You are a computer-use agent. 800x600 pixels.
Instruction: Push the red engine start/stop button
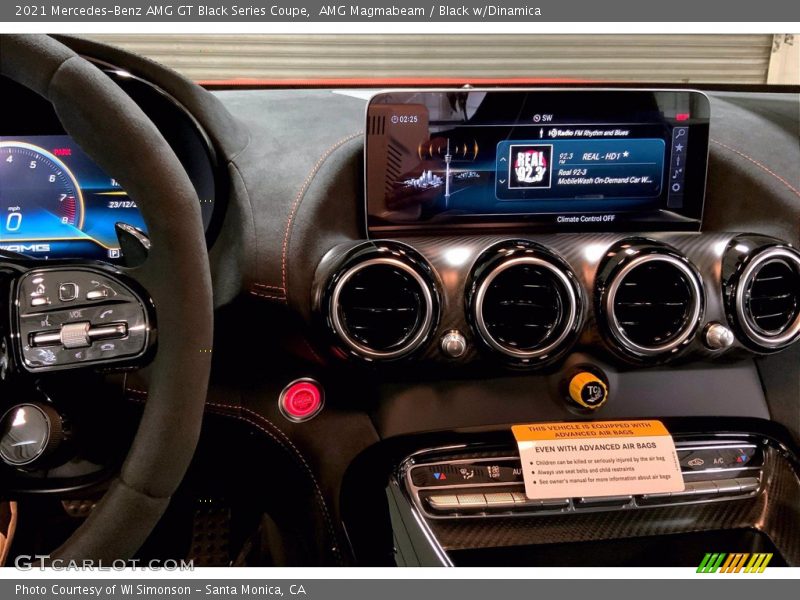[x=301, y=400]
